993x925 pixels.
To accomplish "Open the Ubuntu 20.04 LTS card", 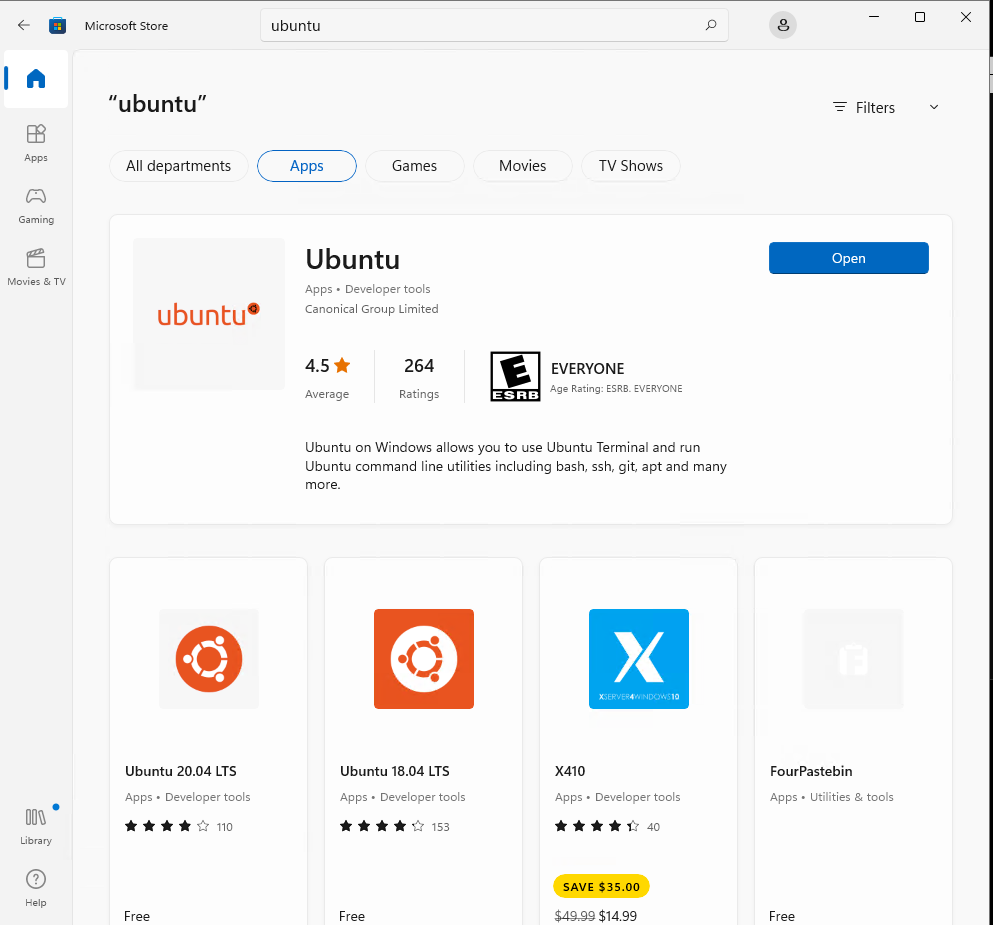I will 208,740.
